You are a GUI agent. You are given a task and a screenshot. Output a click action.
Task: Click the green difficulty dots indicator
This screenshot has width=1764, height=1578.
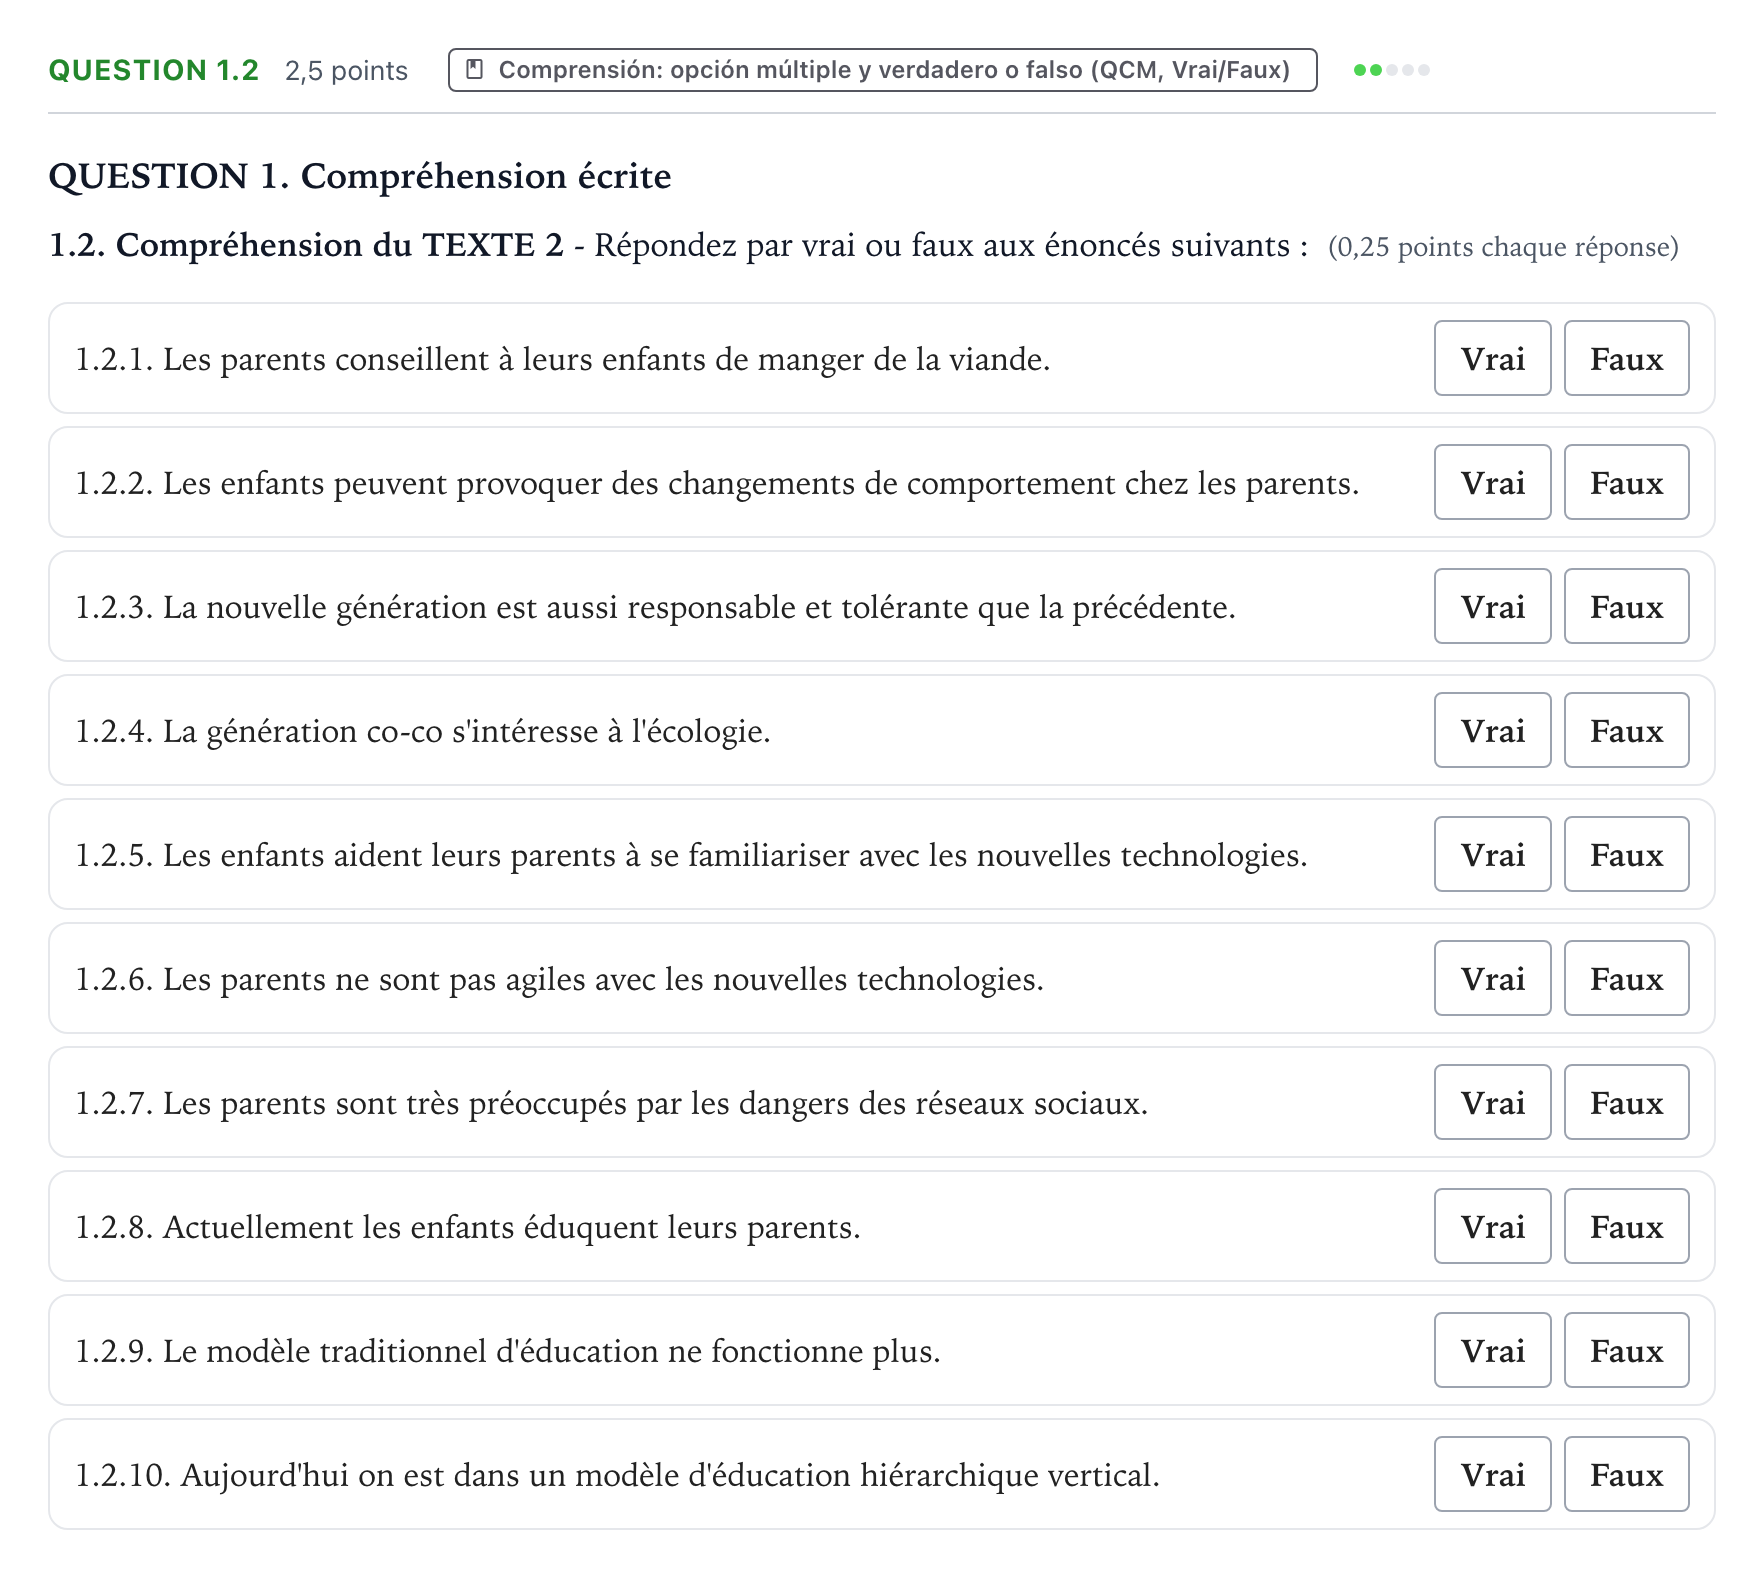click(1391, 70)
